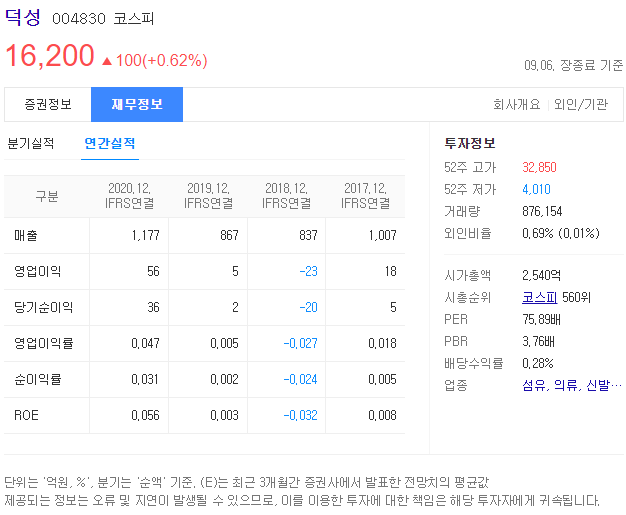Click the 2019 매출 value 867

click(x=229, y=236)
